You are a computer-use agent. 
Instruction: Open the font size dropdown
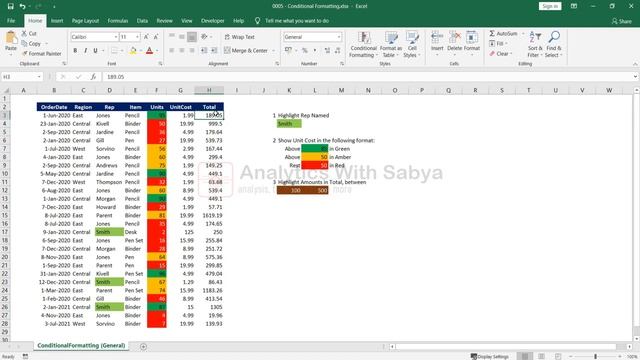pos(138,37)
